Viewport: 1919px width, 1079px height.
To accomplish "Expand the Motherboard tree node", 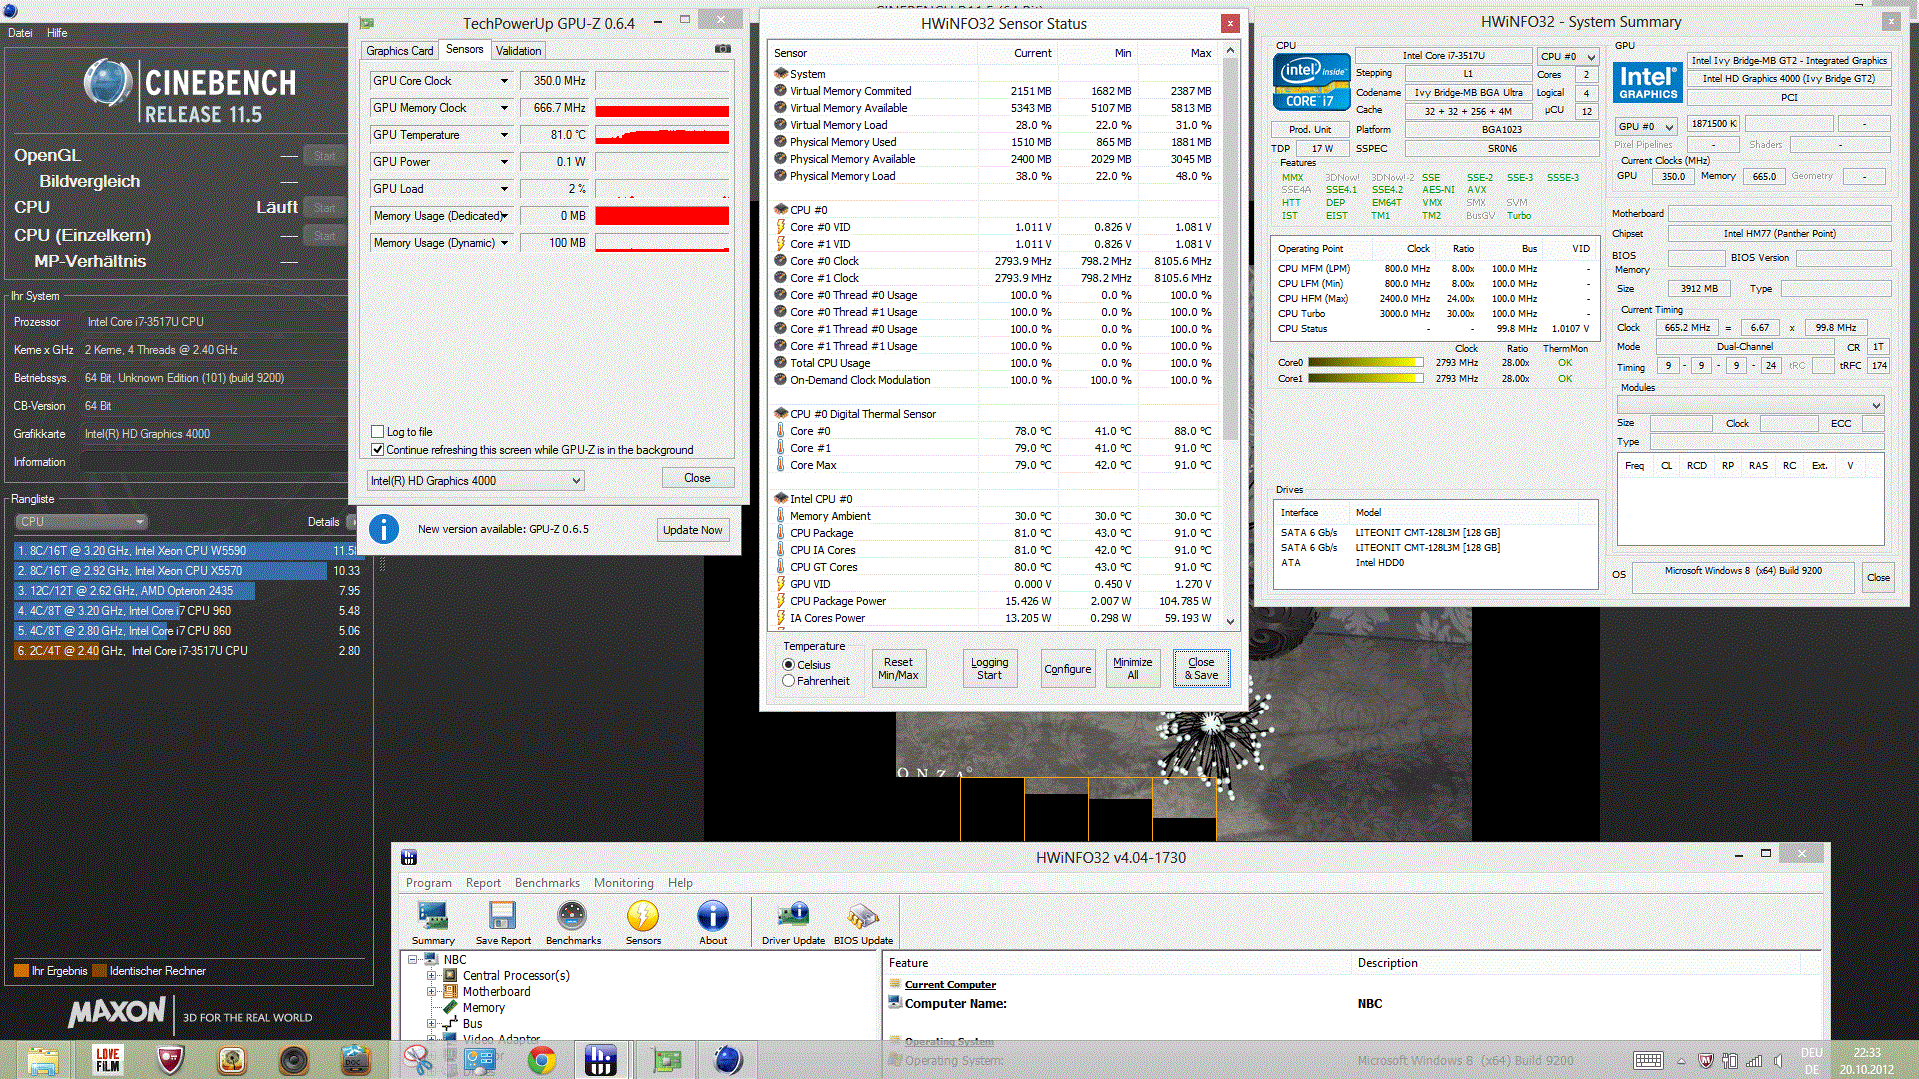I will click(x=432, y=992).
